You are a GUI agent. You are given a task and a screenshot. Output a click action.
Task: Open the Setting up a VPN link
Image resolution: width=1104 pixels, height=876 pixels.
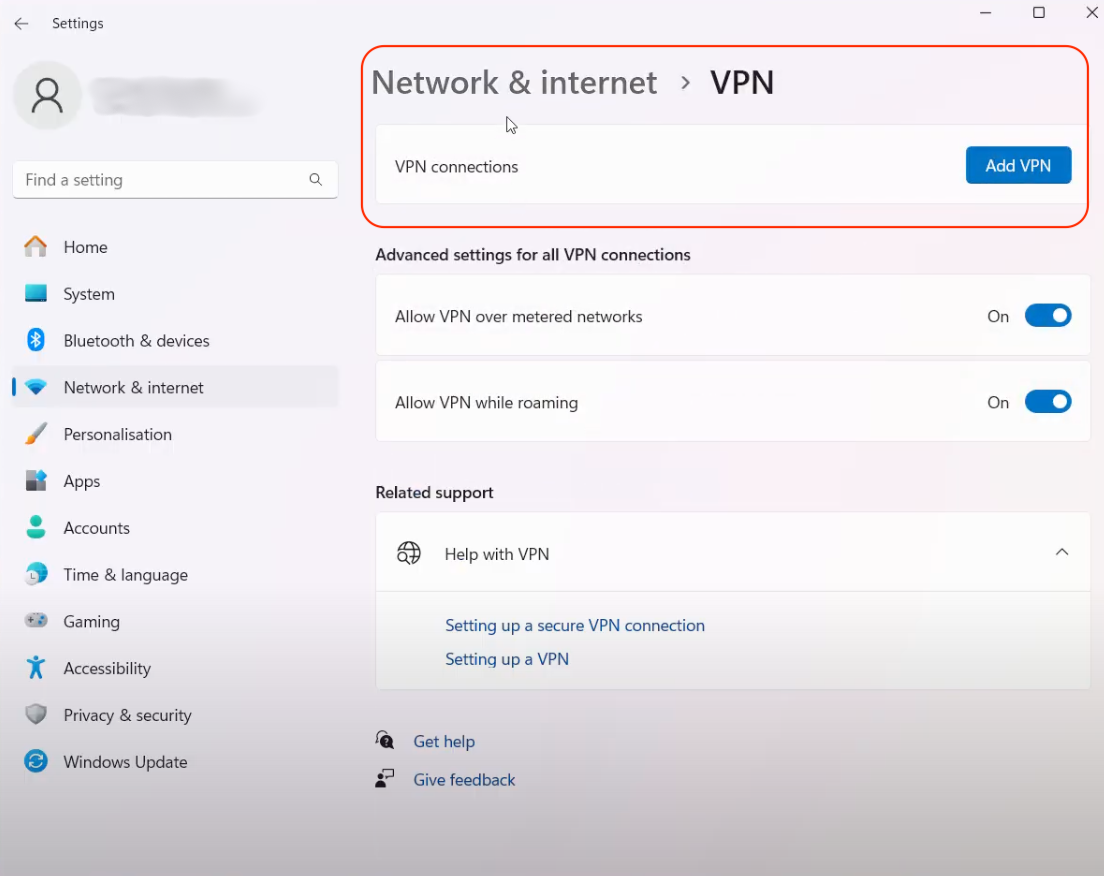click(x=507, y=659)
